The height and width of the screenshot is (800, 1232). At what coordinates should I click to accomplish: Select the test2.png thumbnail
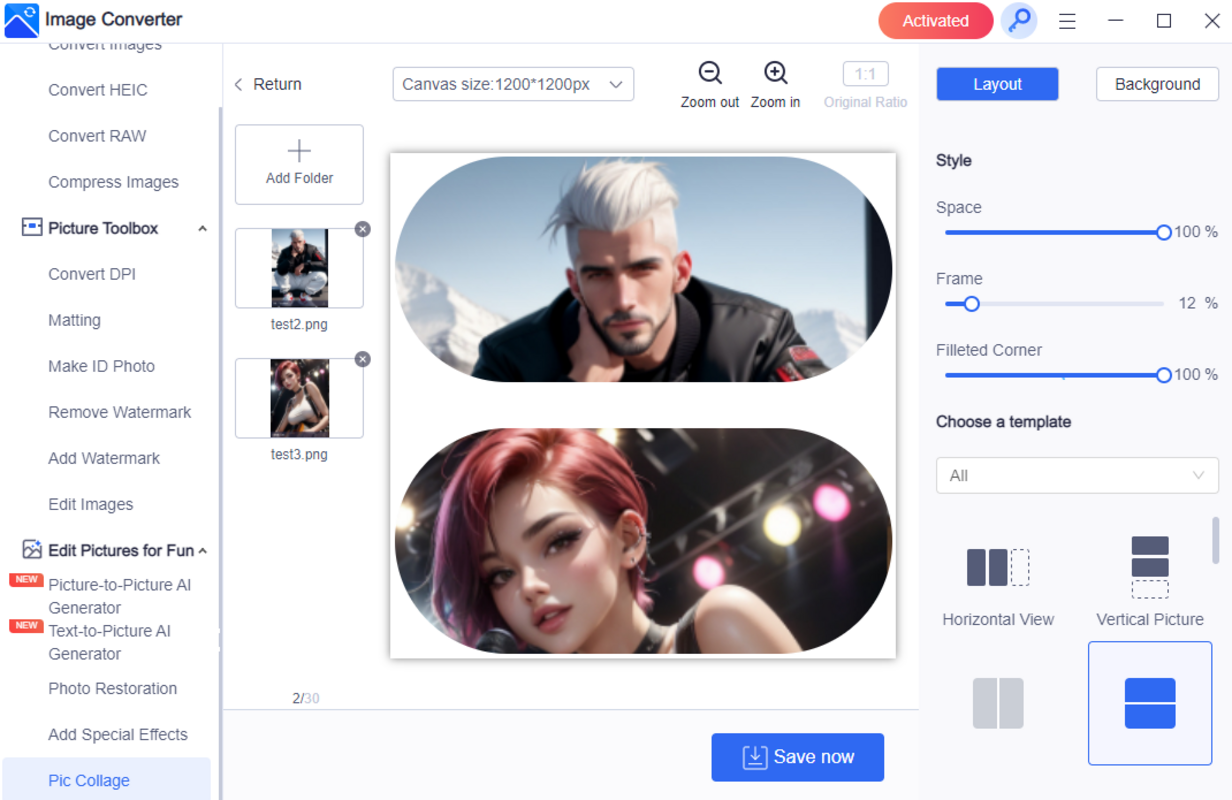tap(299, 268)
